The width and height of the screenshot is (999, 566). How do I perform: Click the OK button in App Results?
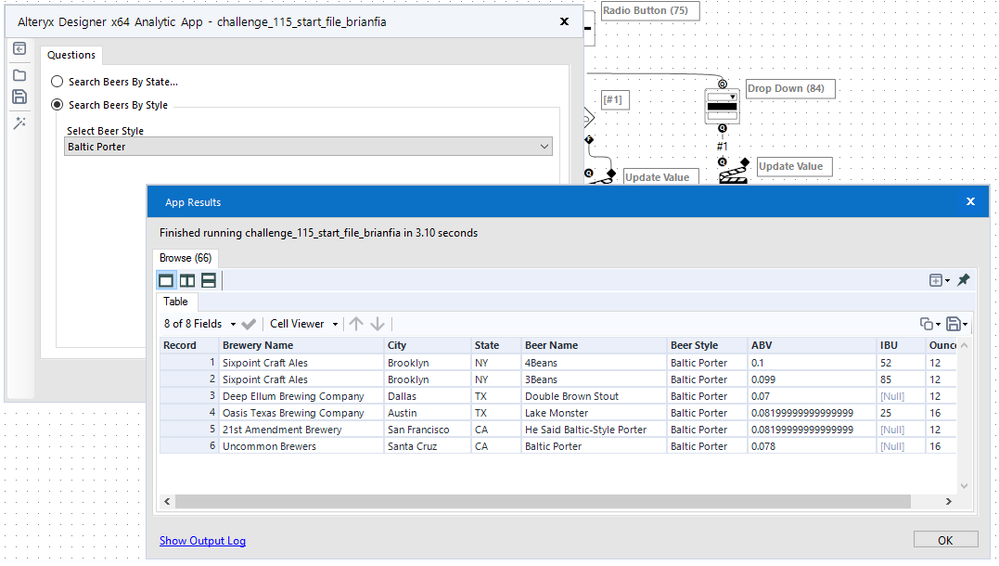(x=945, y=540)
